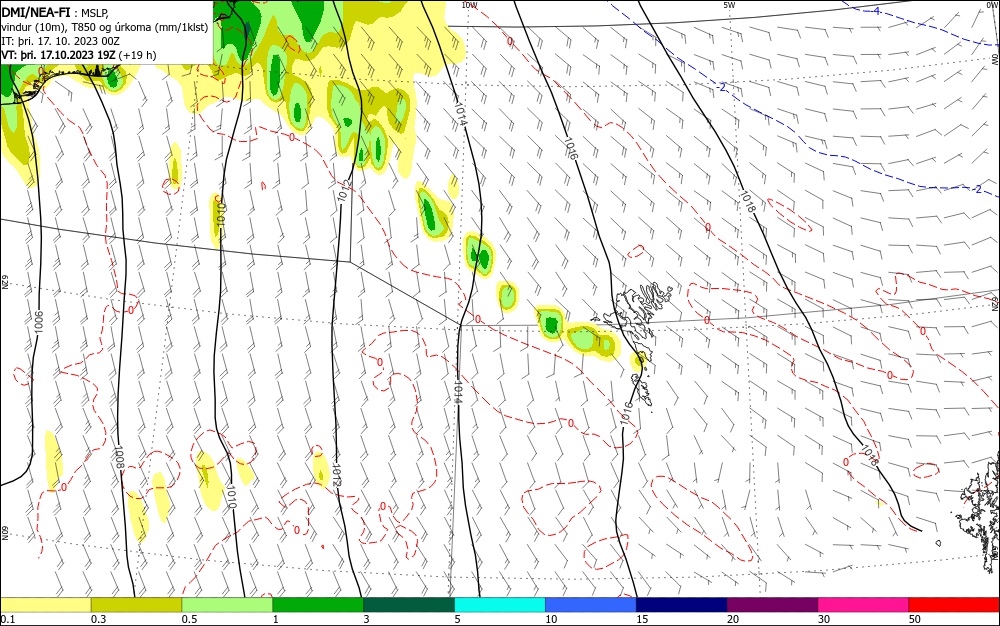1000x626 pixels.
Task: Click the 1008 isobar label
Action: click(119, 458)
